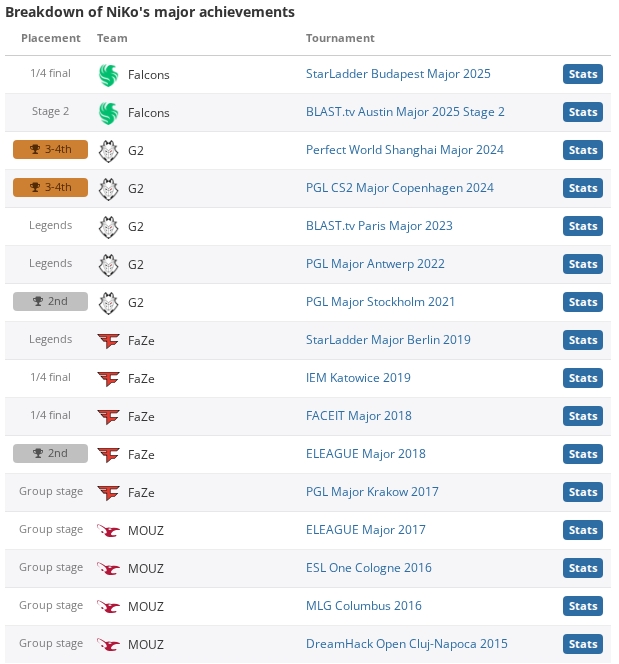Open ESL One Cologne 2016 link
This screenshot has width=619, height=664.
(x=369, y=568)
